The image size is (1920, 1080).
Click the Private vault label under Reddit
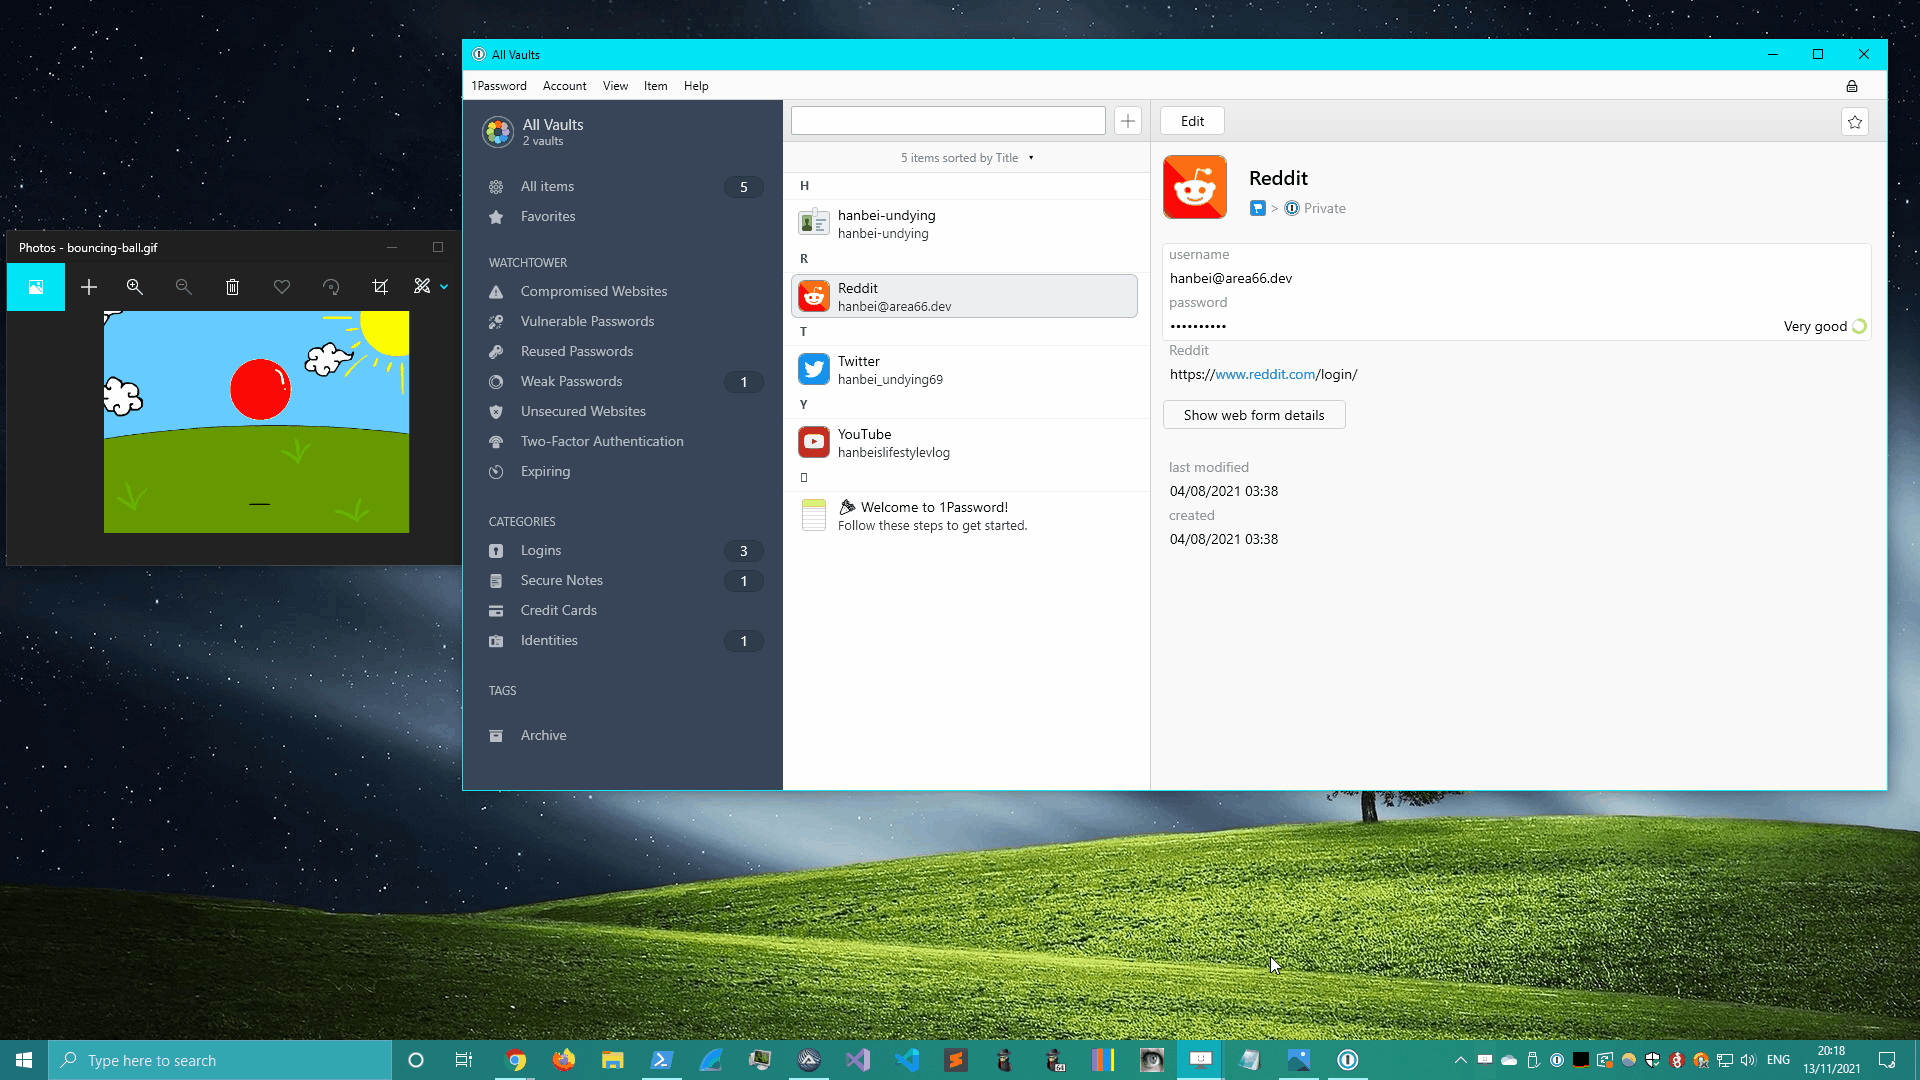click(x=1324, y=209)
